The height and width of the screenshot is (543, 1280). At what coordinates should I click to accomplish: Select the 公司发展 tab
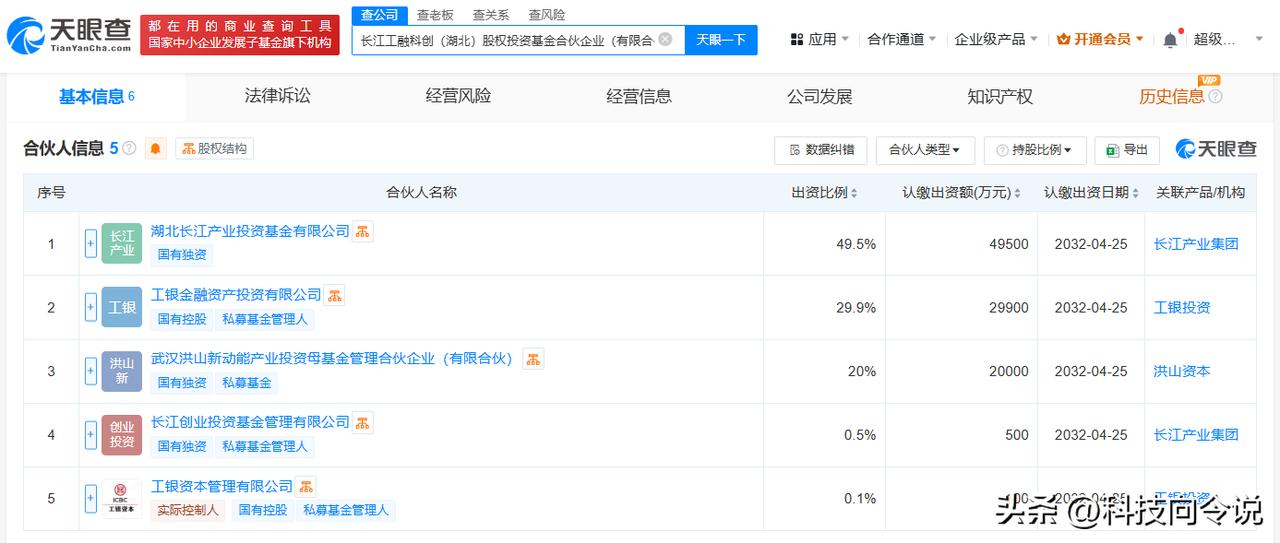(820, 96)
